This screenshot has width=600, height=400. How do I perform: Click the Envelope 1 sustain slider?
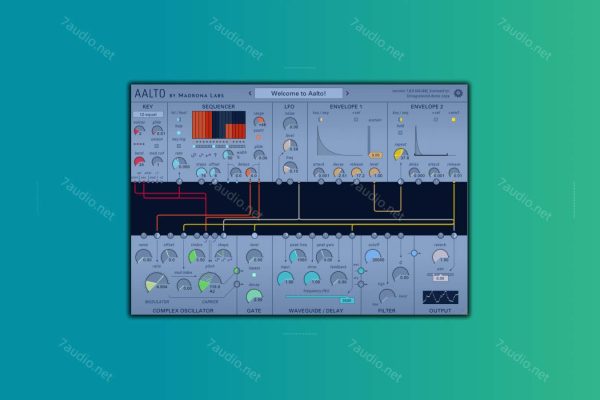(370, 140)
